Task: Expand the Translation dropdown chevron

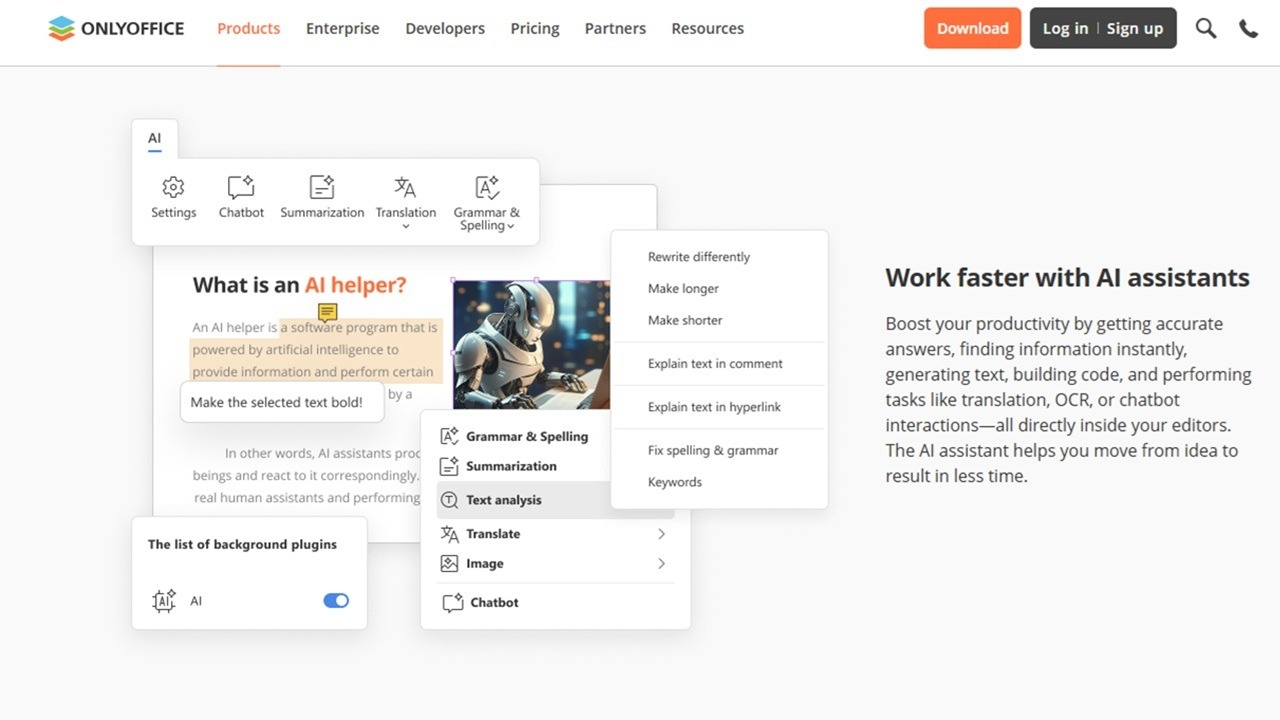Action: click(x=405, y=226)
